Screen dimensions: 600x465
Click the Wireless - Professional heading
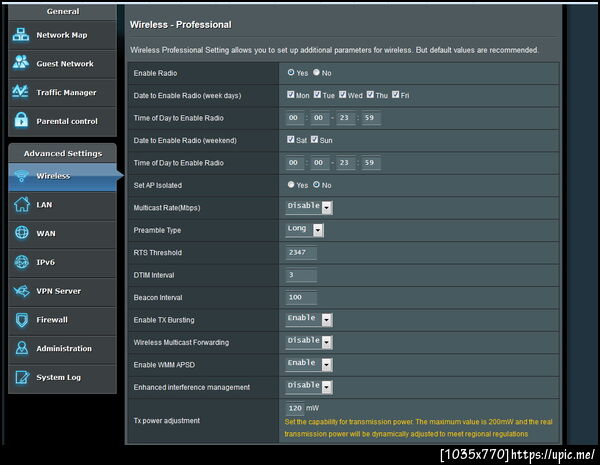pyautogui.click(x=181, y=25)
